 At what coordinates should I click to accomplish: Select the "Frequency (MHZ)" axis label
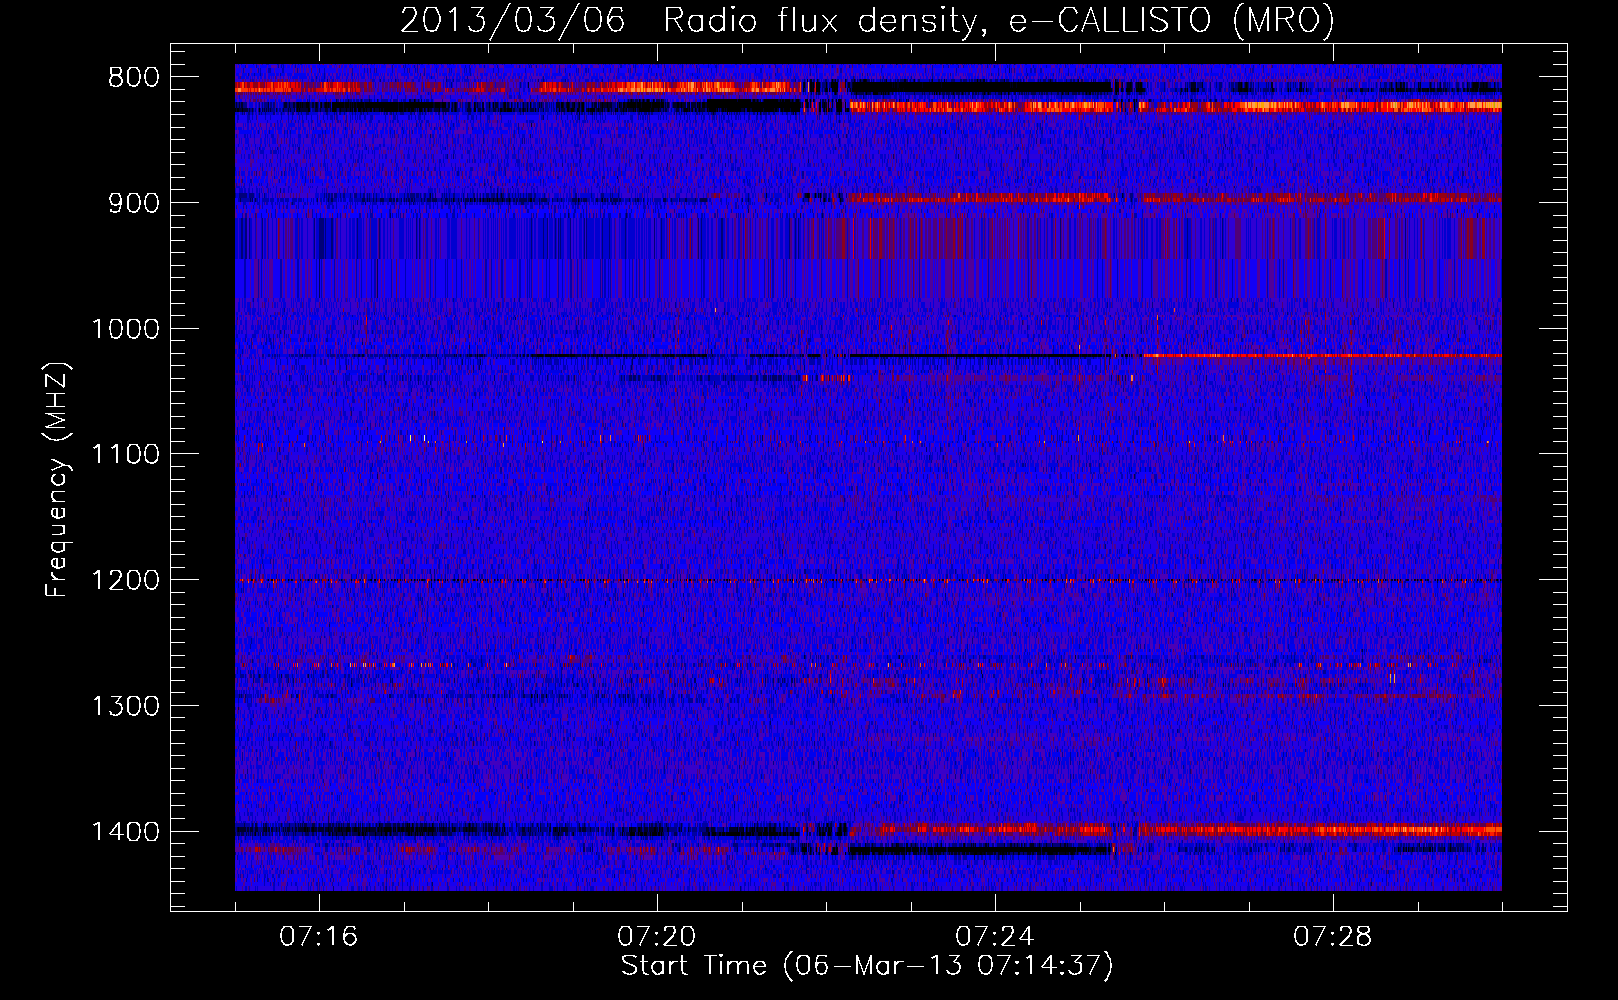58,480
